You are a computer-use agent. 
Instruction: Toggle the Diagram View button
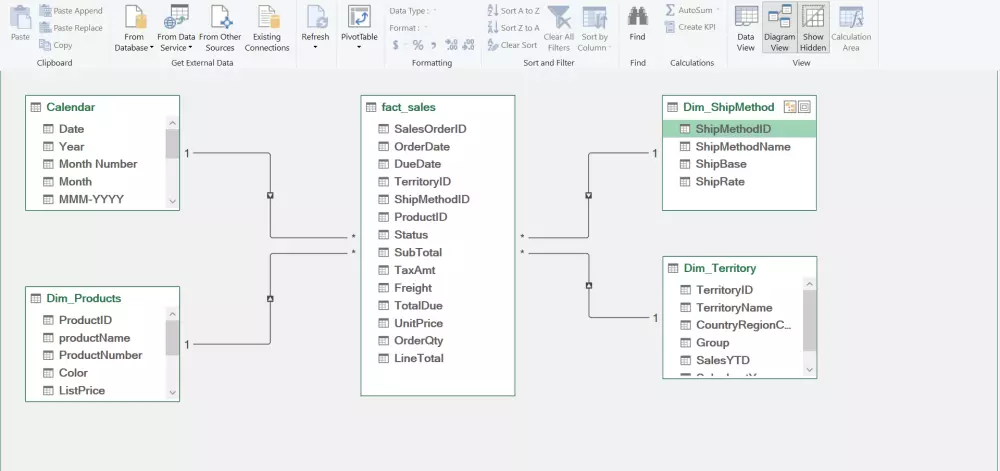coord(779,27)
